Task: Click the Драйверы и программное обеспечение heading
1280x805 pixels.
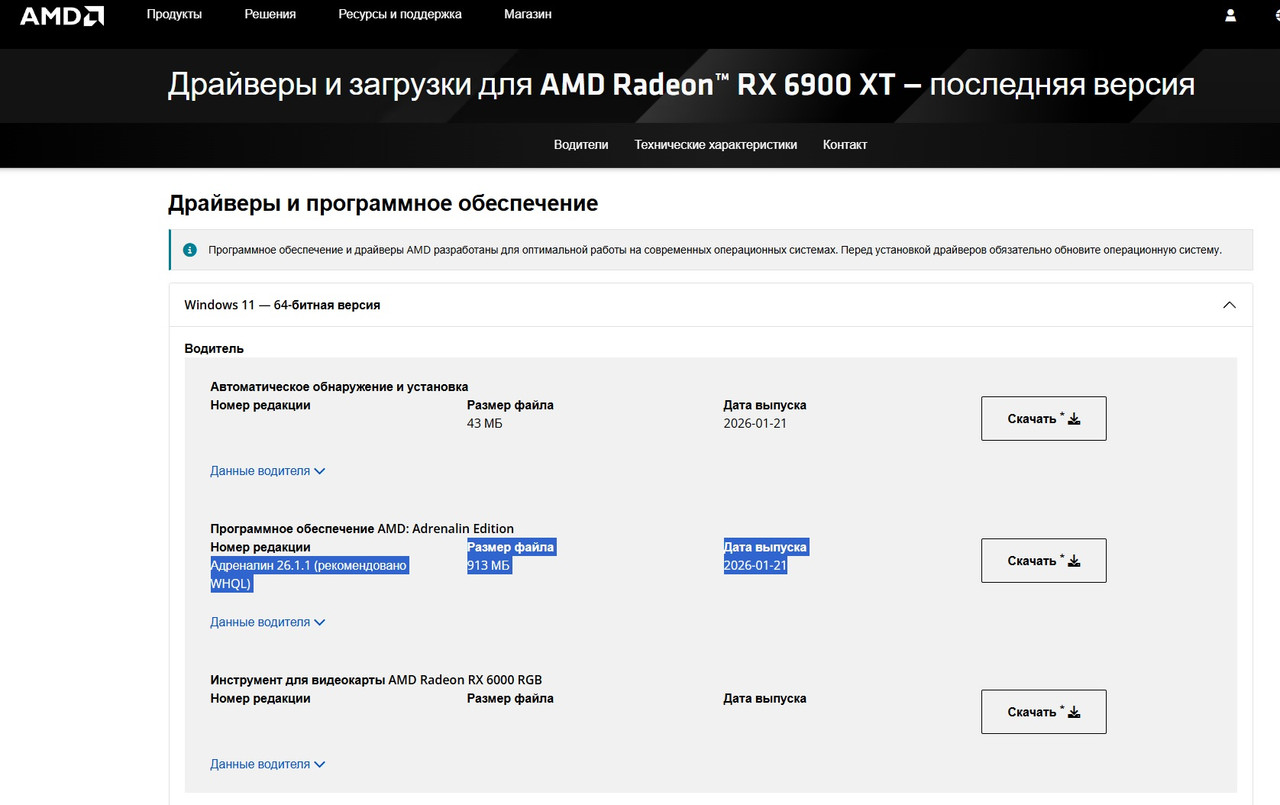Action: click(x=383, y=204)
